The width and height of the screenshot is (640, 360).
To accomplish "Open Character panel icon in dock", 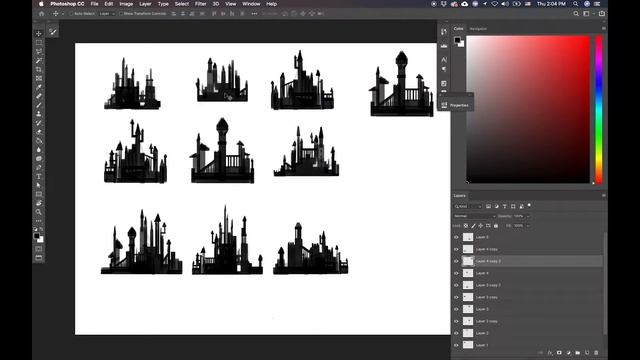I will 444,60.
